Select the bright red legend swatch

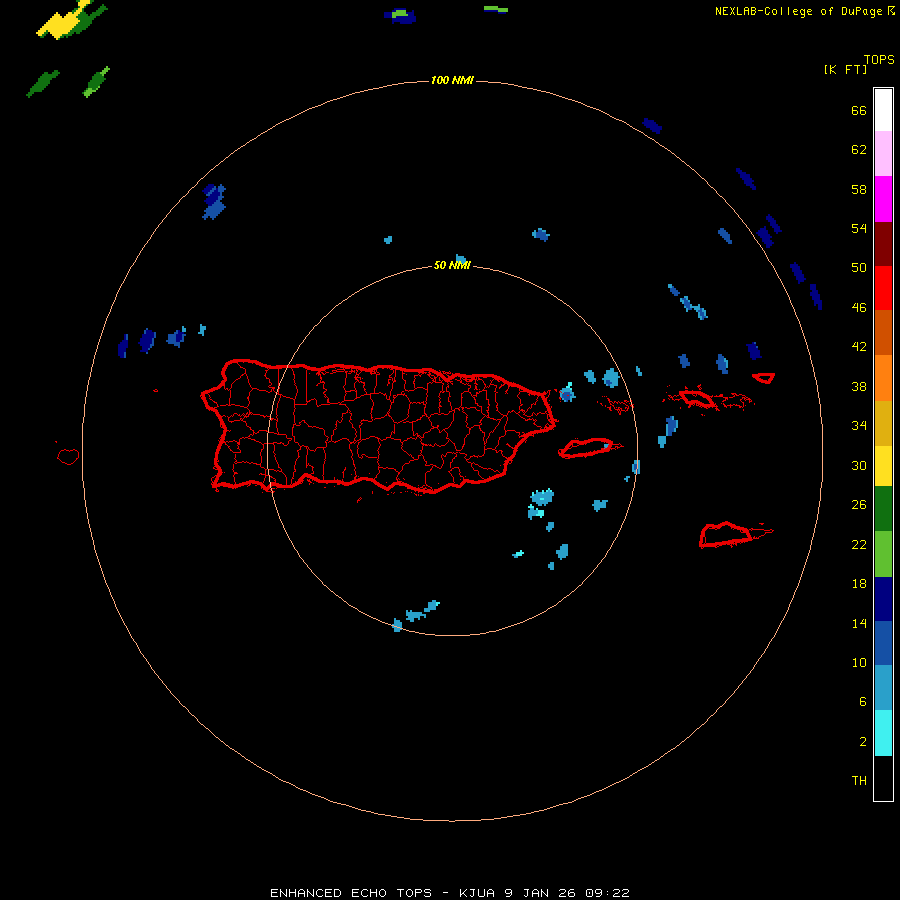(883, 288)
